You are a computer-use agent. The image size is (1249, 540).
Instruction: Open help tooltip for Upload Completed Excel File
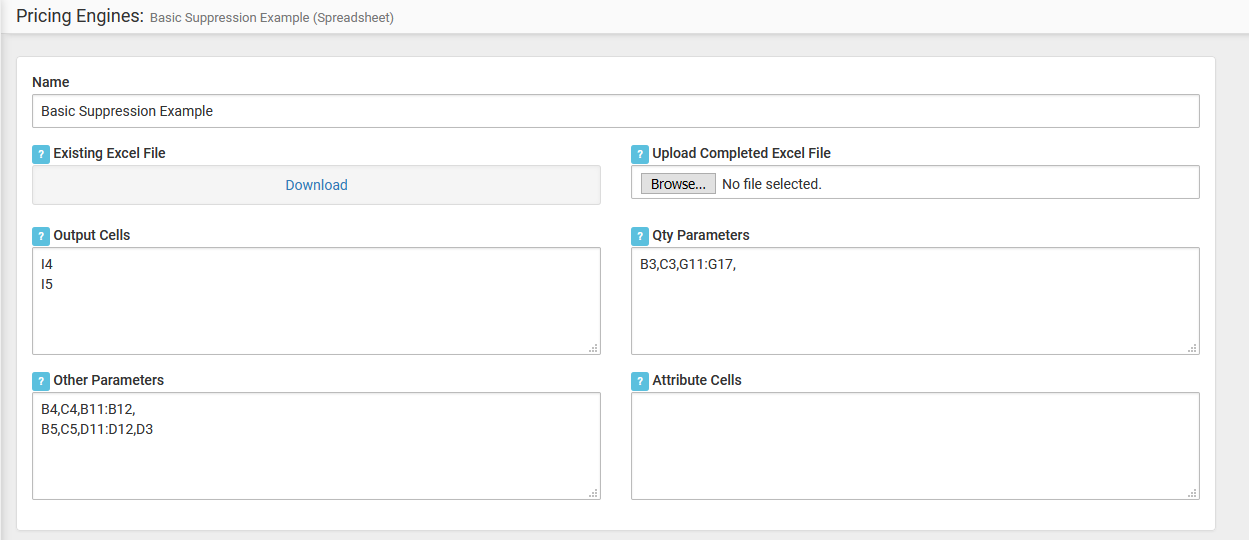(640, 154)
